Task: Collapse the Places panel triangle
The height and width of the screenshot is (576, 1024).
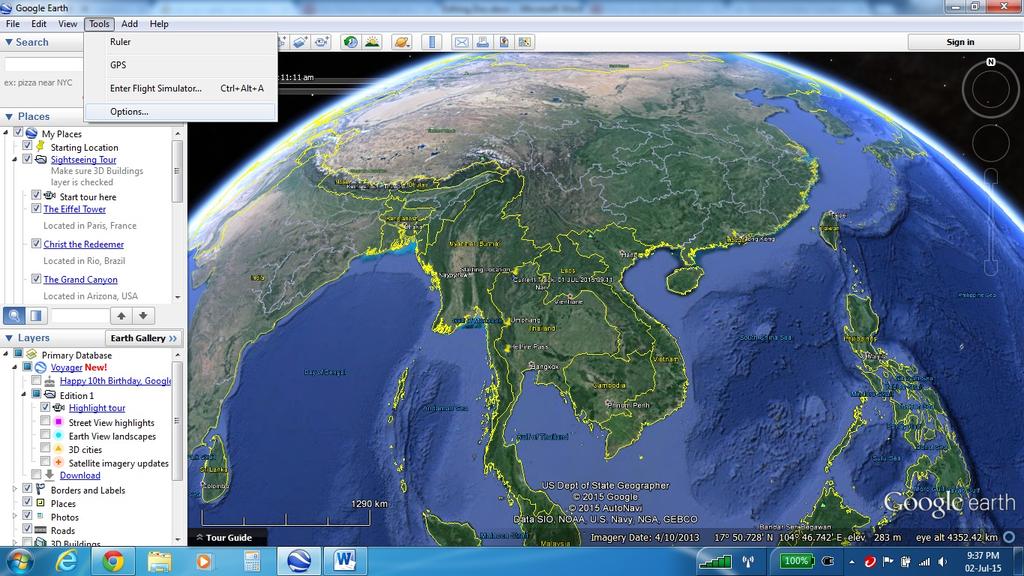Action: coord(8,116)
